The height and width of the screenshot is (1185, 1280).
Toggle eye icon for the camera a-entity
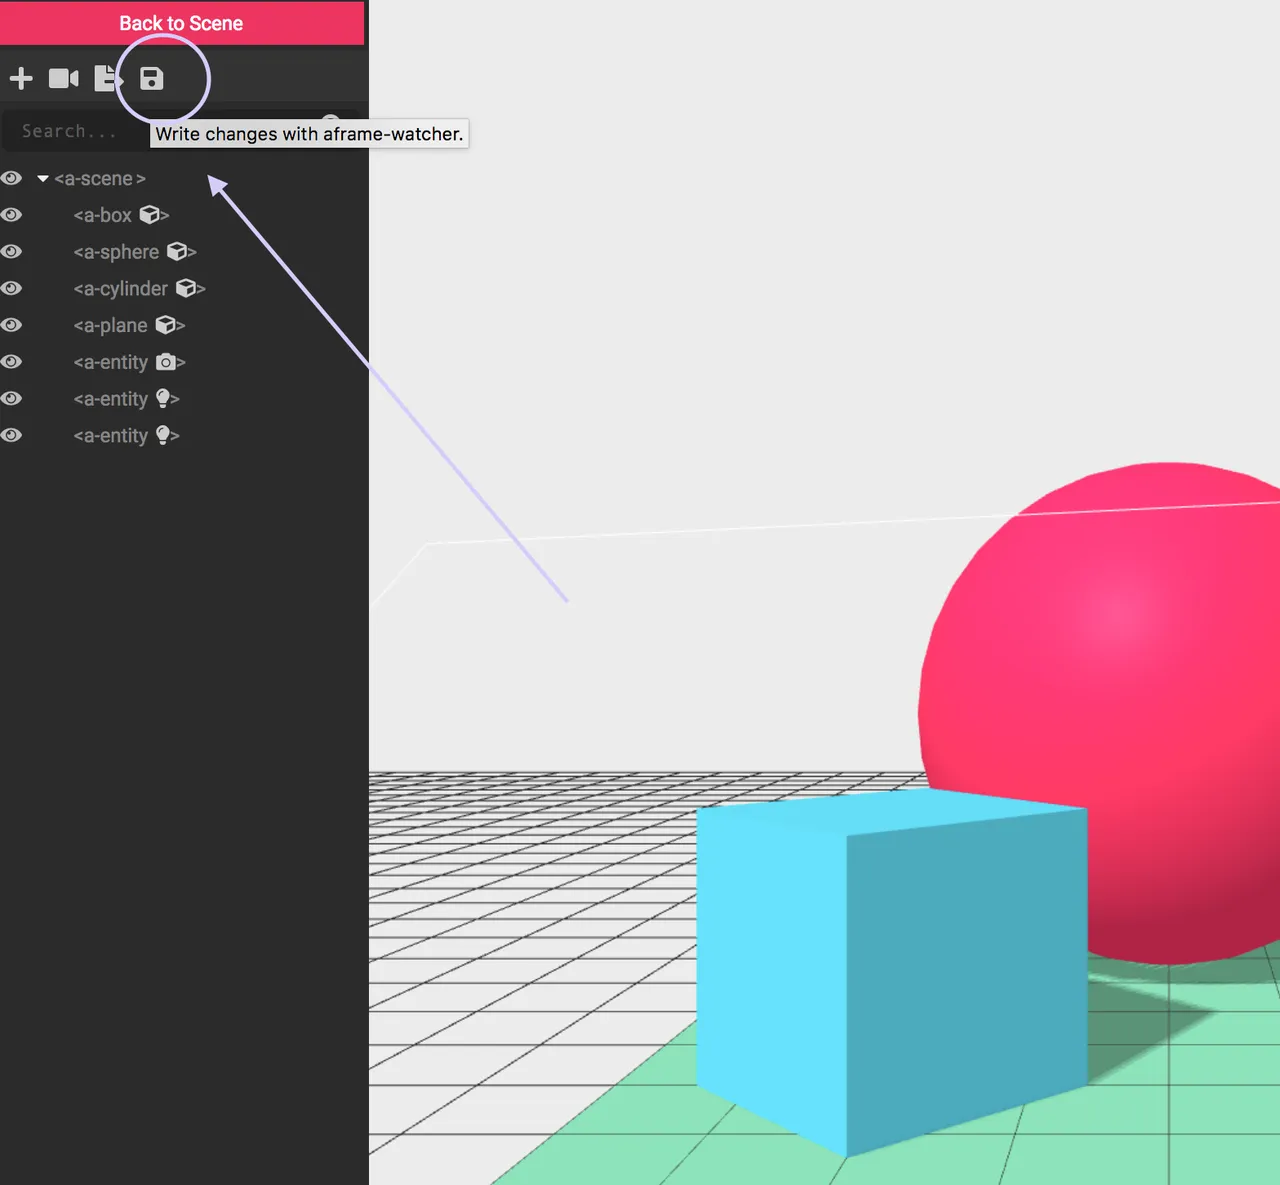pos(12,362)
